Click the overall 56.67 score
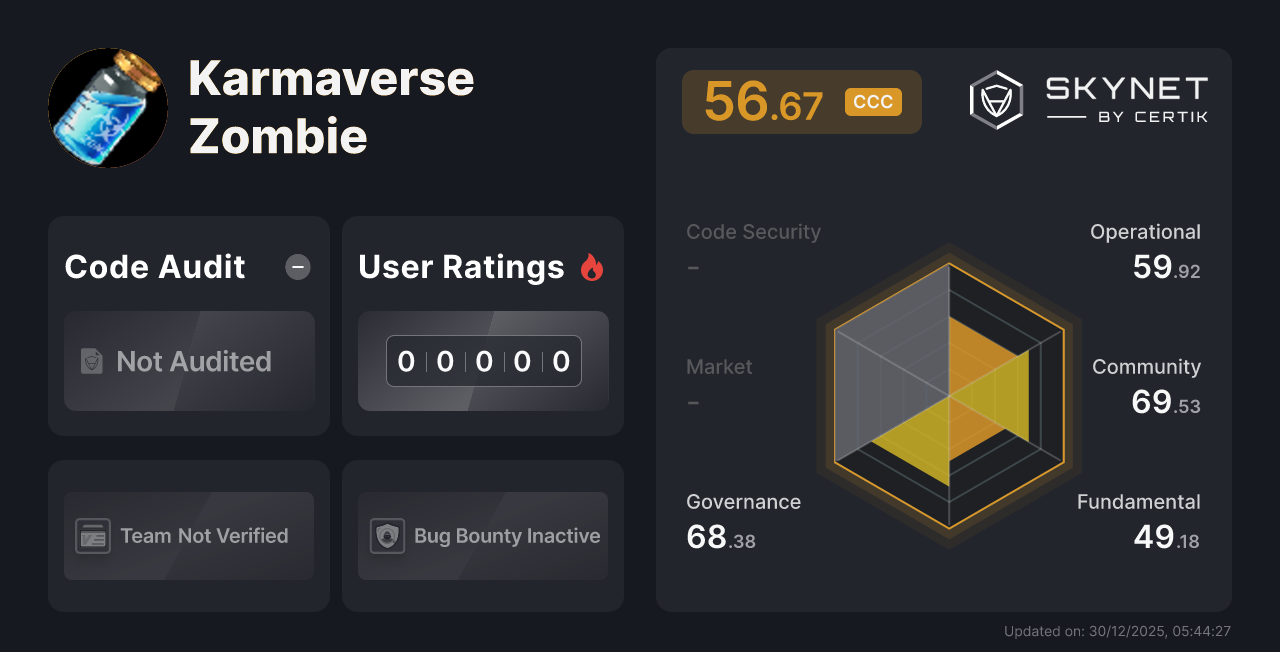This screenshot has width=1280, height=652. (x=762, y=101)
